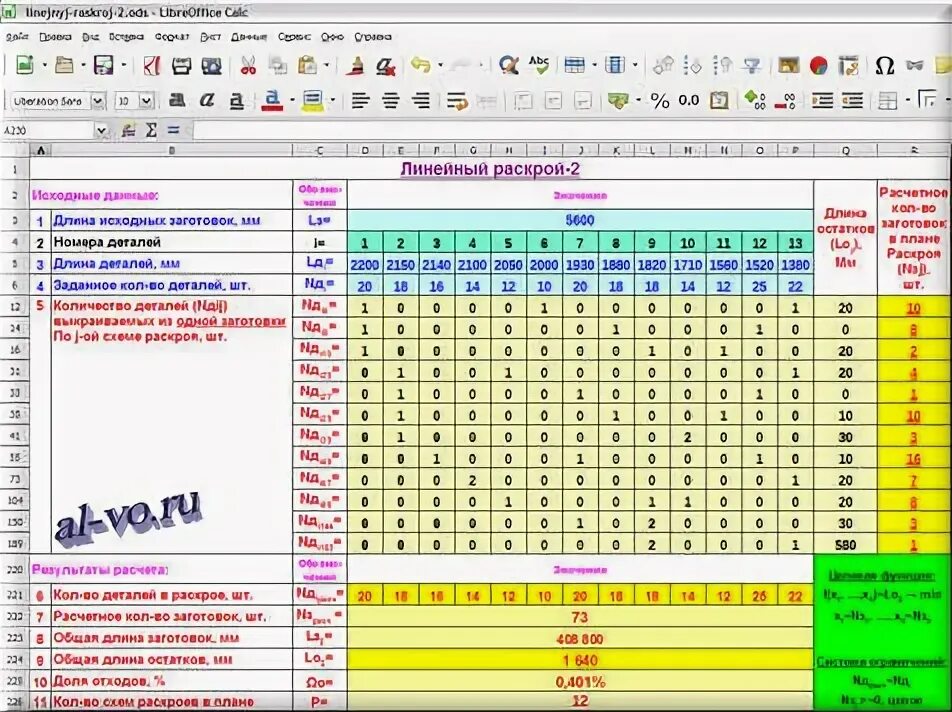
Task: Insert a pivot table
Action: [x=849, y=66]
